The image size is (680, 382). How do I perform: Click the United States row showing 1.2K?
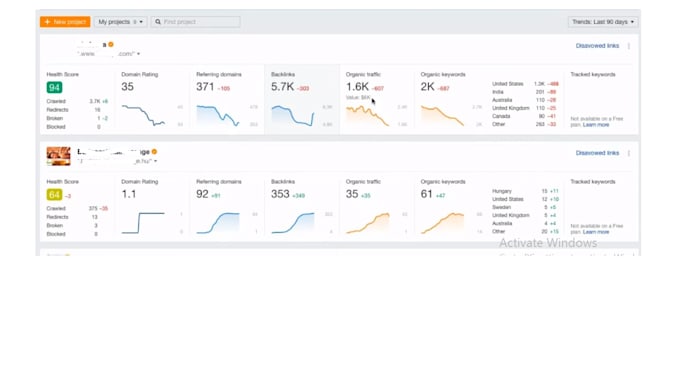[x=525, y=84]
